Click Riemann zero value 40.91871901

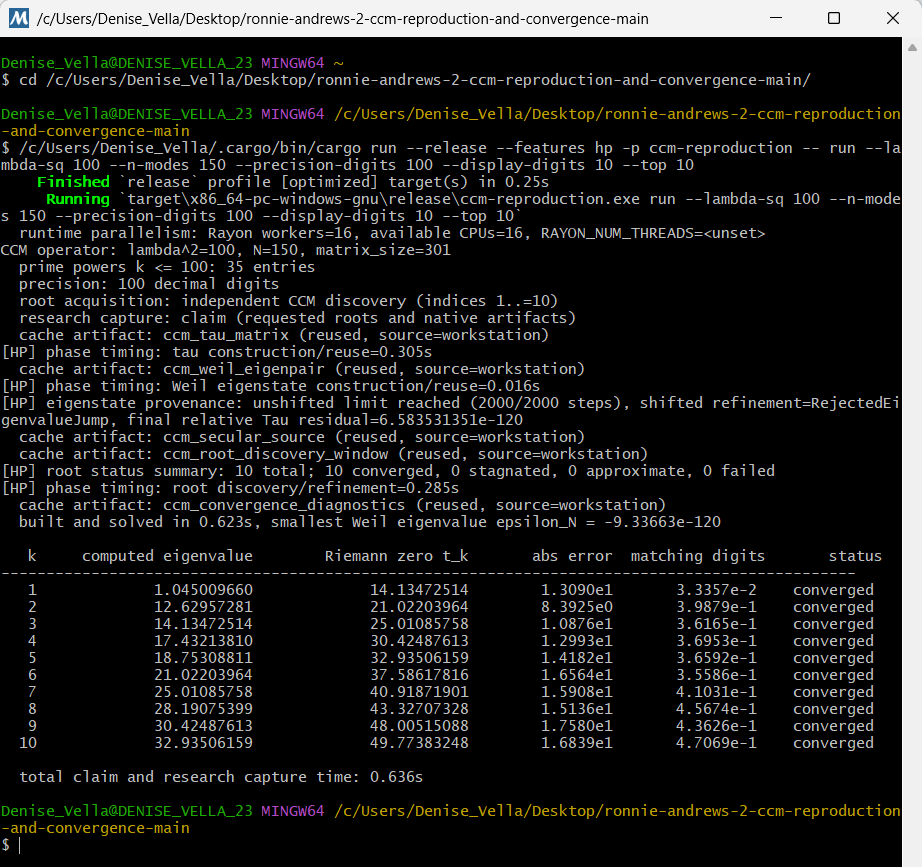419,691
